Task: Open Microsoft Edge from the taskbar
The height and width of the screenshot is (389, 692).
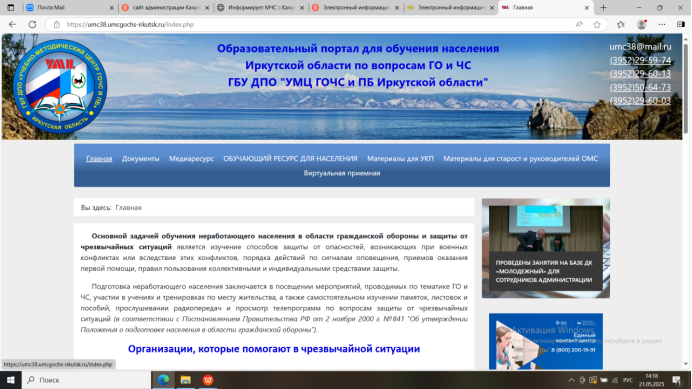Action: point(163,380)
